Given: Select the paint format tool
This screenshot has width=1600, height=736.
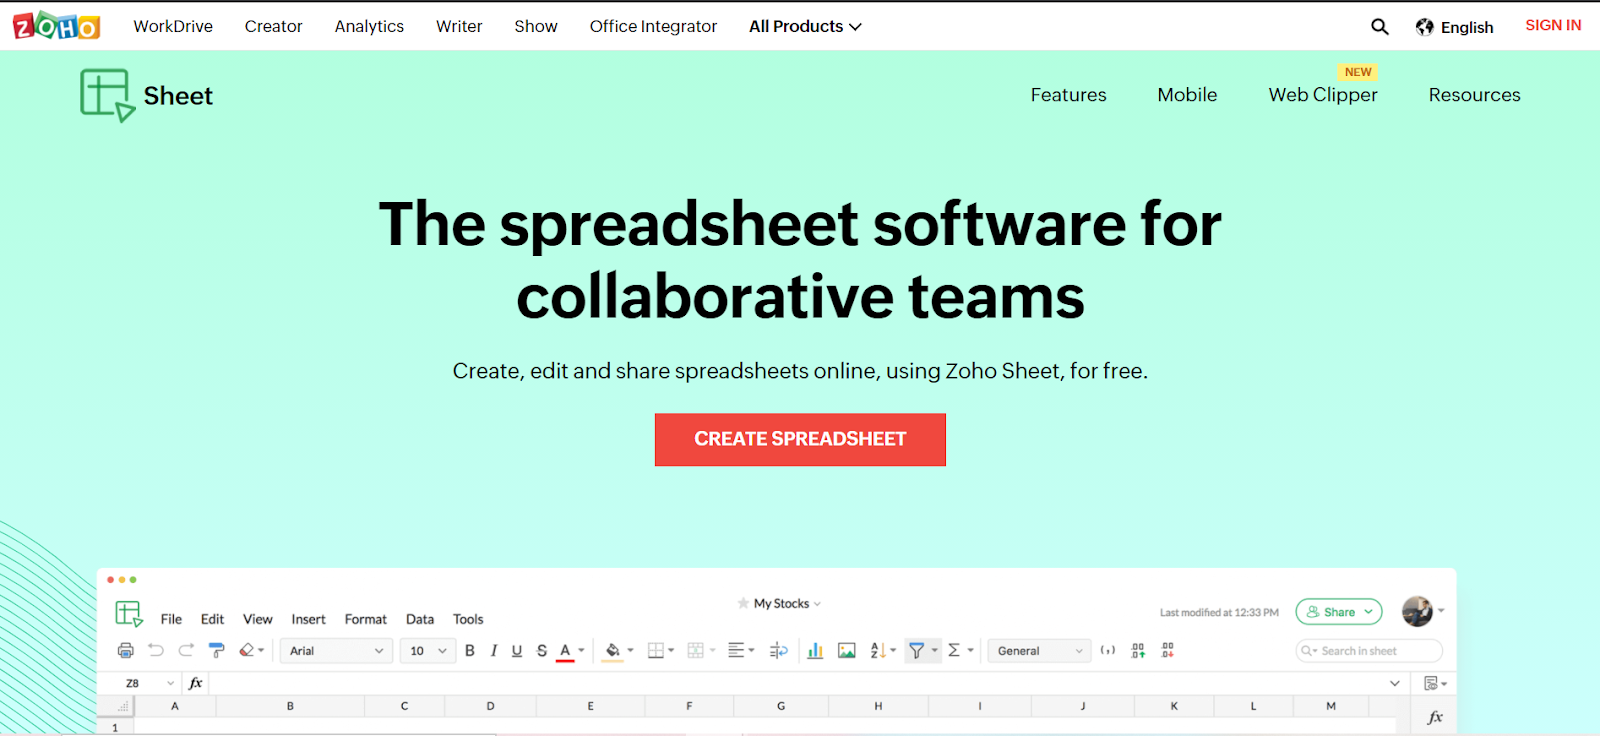Looking at the screenshot, I should 216,650.
